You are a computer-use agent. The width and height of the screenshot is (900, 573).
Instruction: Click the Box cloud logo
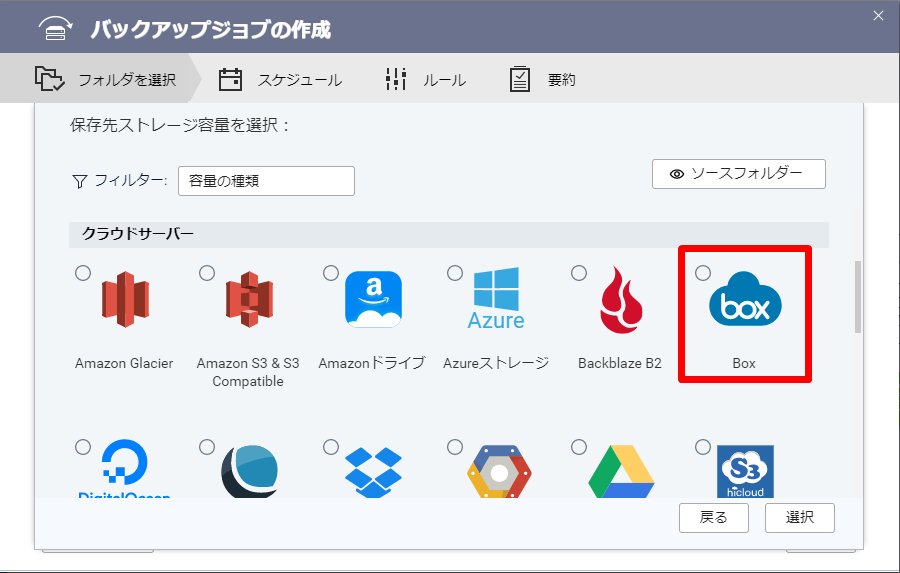point(745,299)
